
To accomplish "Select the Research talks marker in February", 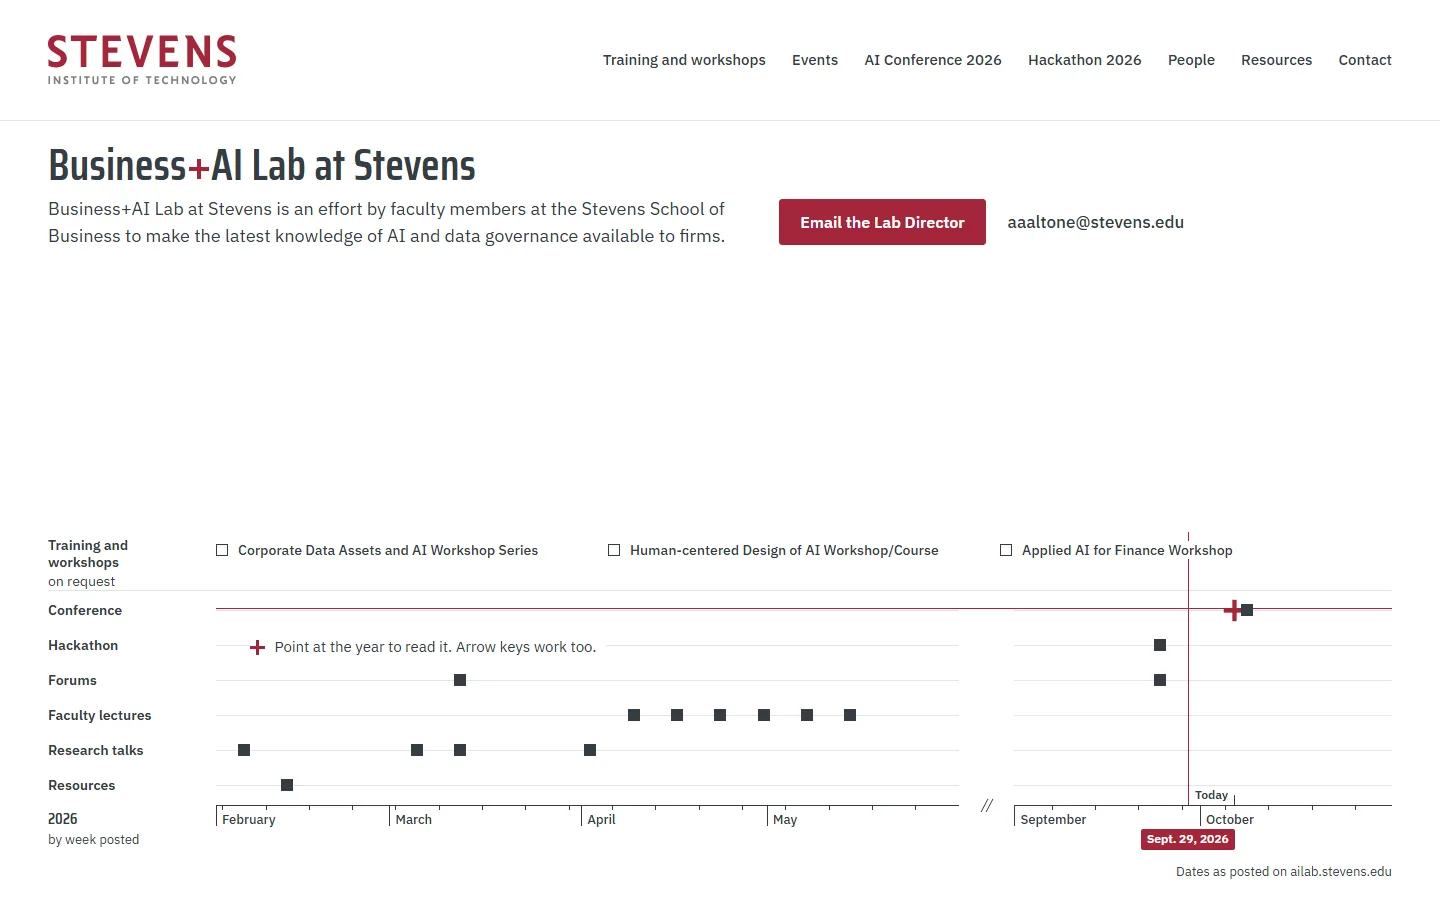I will (244, 750).
